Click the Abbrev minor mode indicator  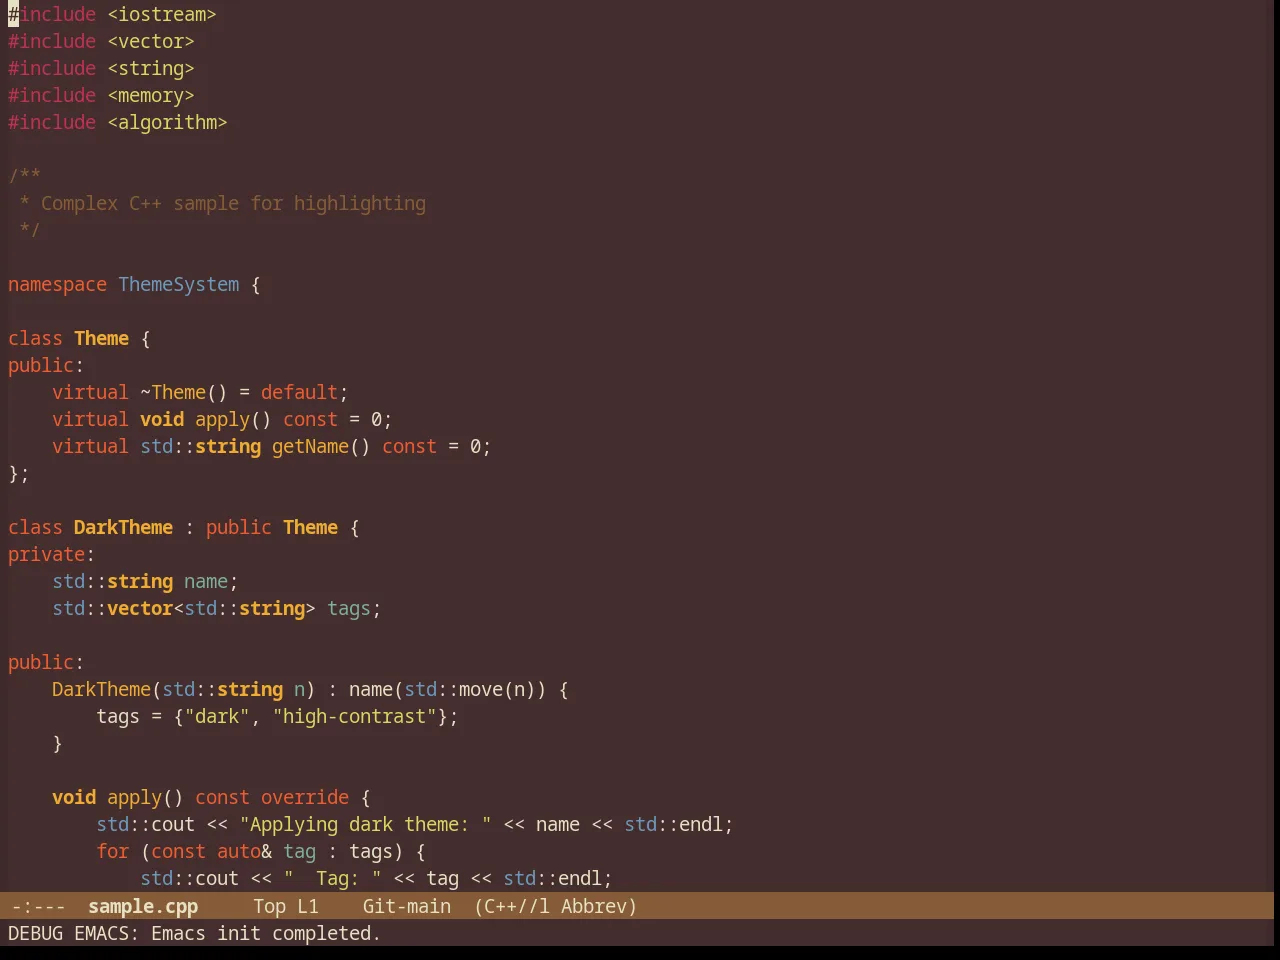[594, 906]
